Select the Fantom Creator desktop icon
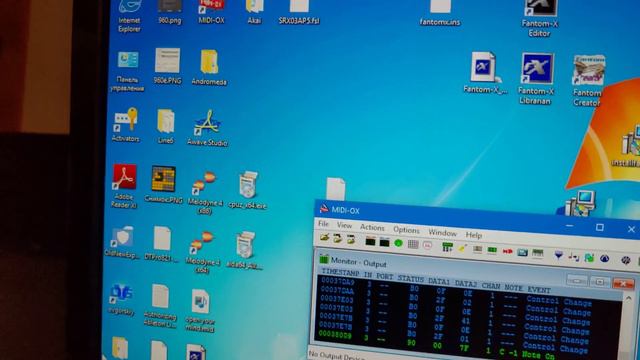Viewport: 640px width, 360px height. coord(588,81)
